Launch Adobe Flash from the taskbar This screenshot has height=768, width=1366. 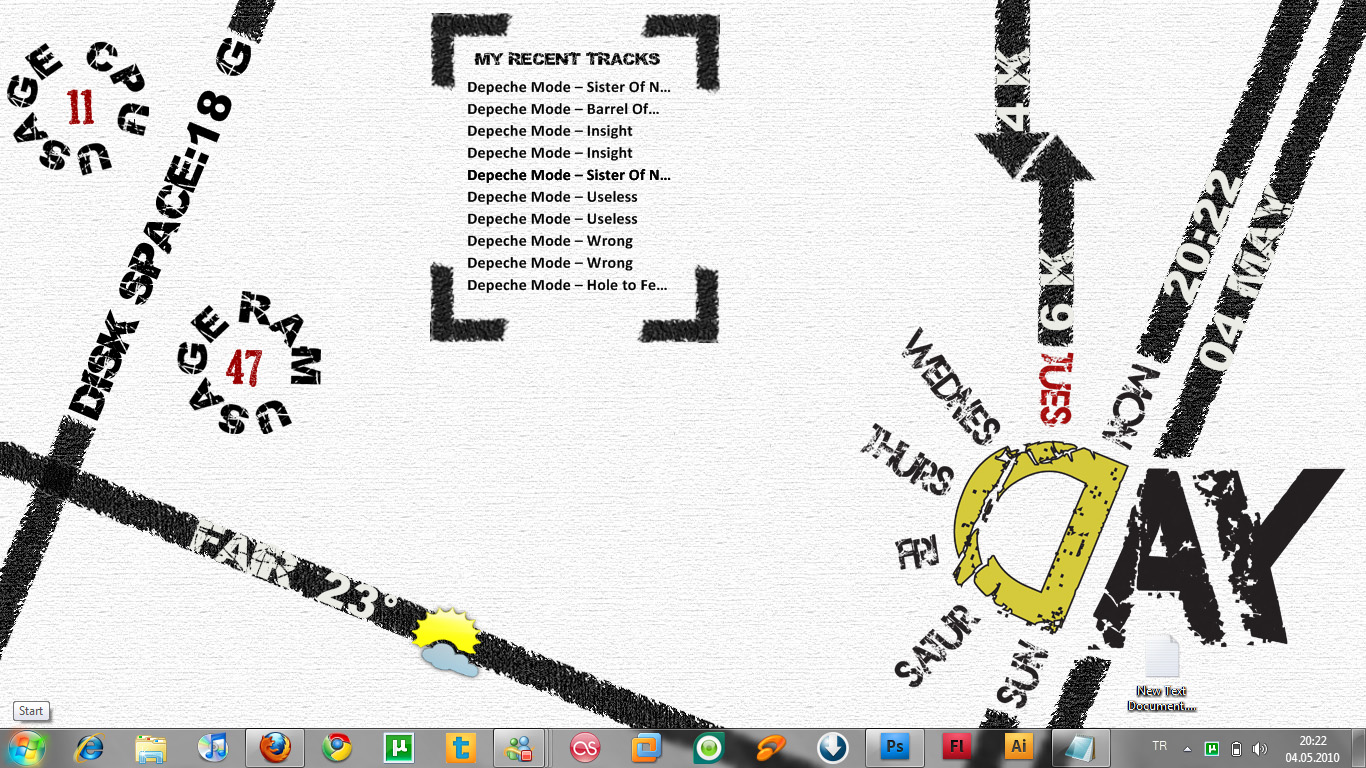click(957, 747)
